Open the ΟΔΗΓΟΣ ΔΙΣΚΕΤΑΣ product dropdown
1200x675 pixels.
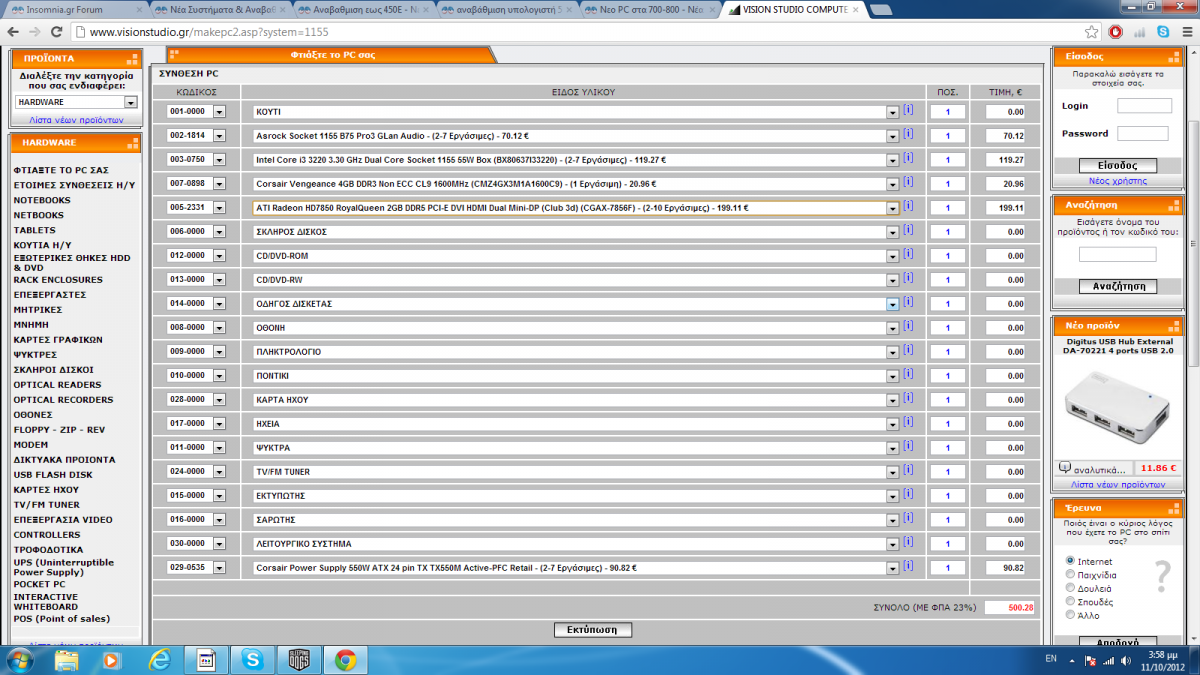893,303
